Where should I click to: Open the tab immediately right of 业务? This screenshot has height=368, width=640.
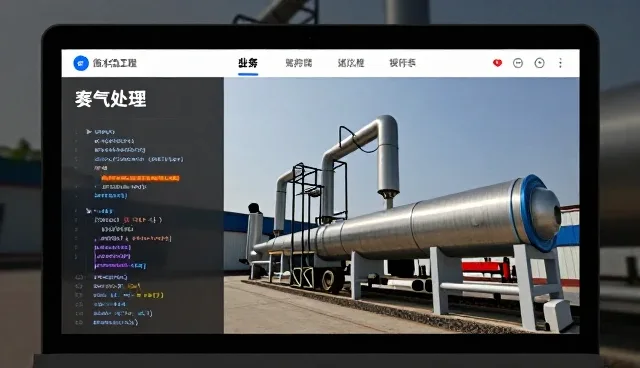[x=299, y=63]
